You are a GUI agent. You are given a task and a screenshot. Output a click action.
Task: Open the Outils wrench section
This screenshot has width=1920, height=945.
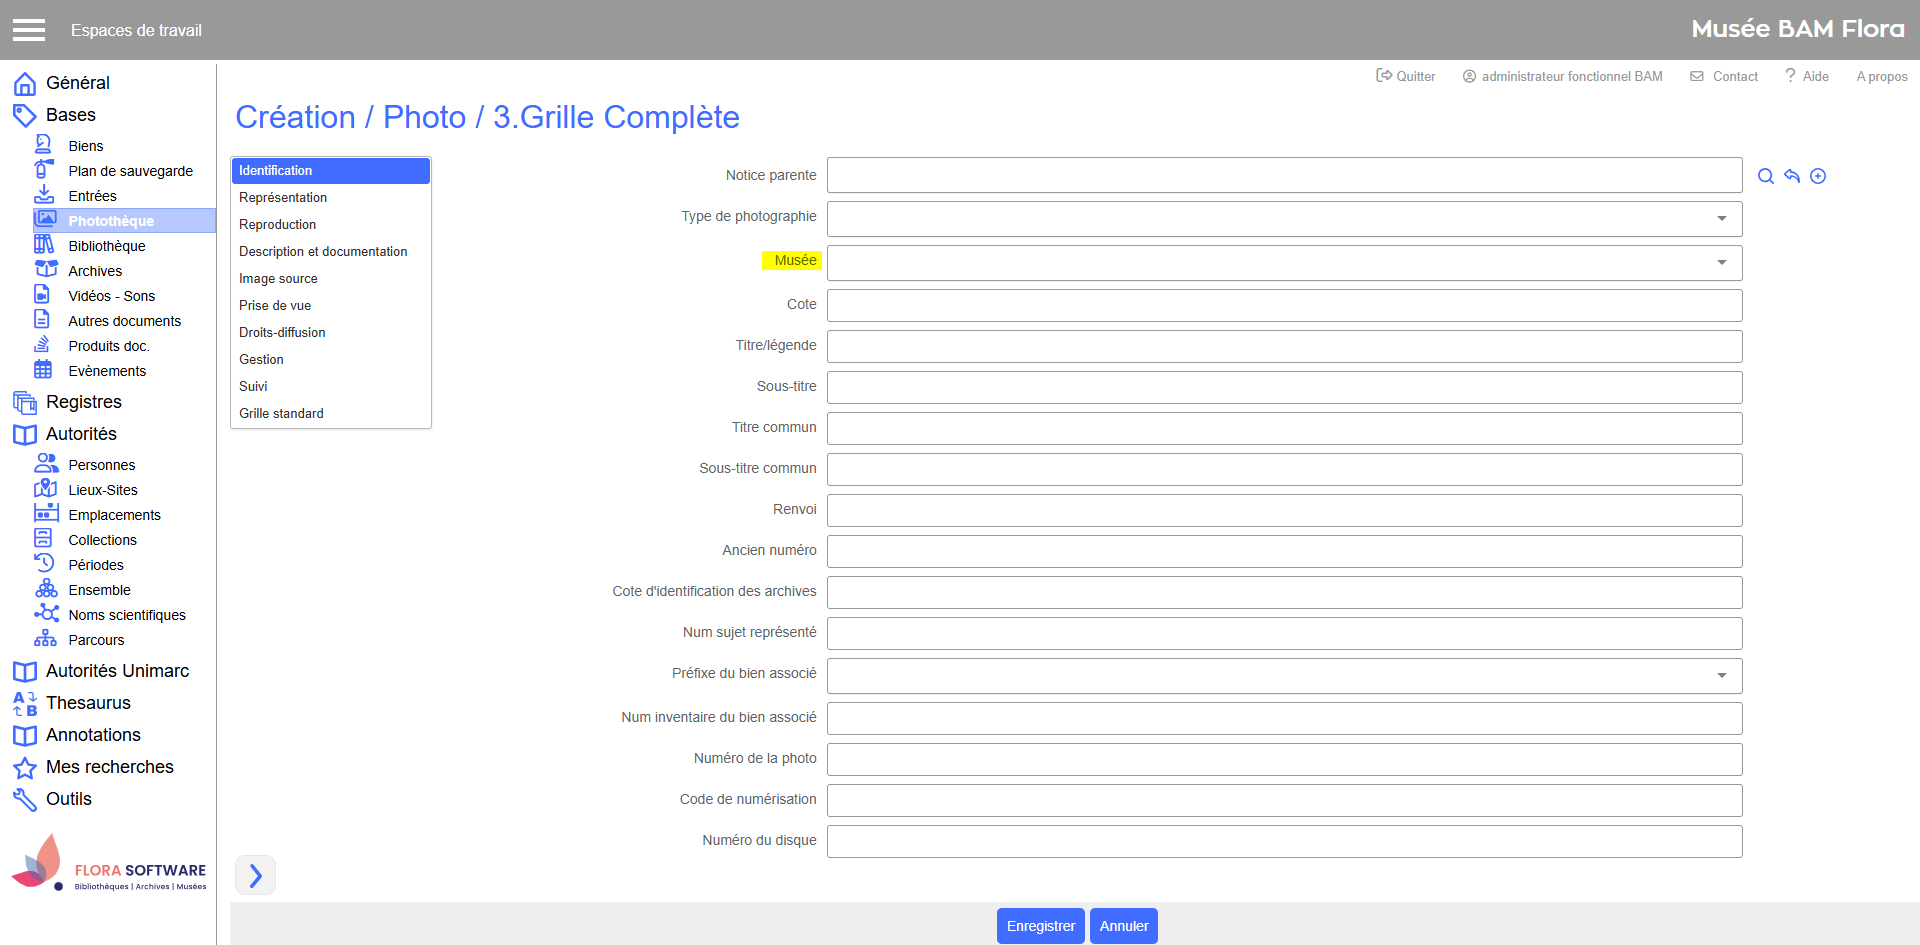(x=68, y=799)
